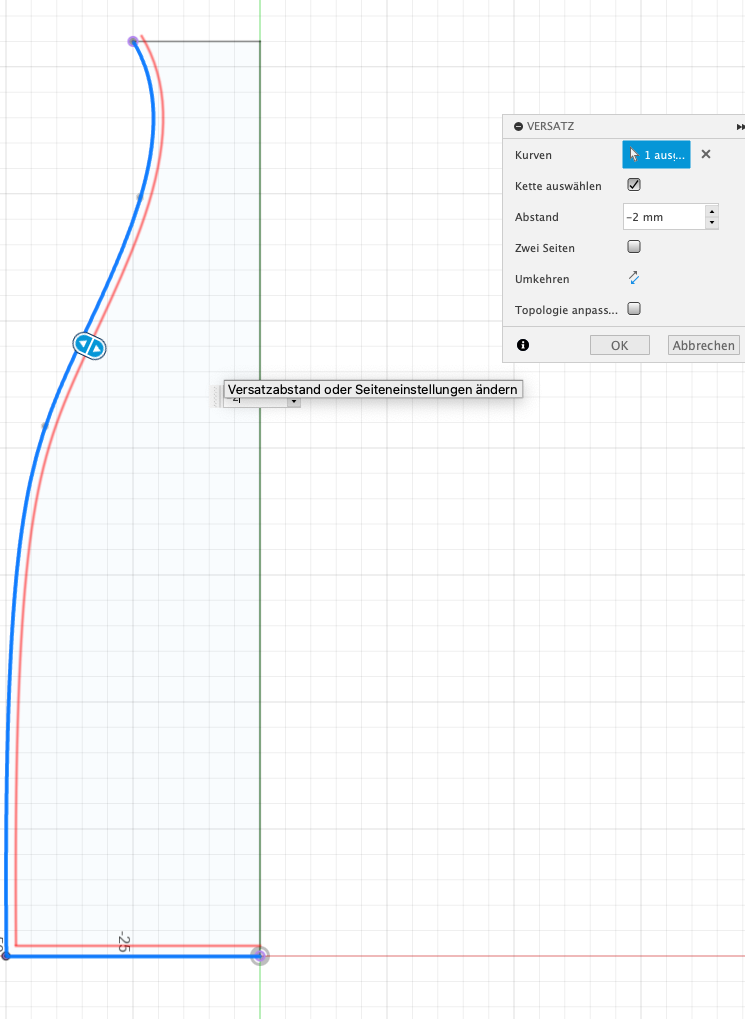Click the double-arrow expand icon on Versatz panel
This screenshot has width=745, height=1019.
[740, 127]
